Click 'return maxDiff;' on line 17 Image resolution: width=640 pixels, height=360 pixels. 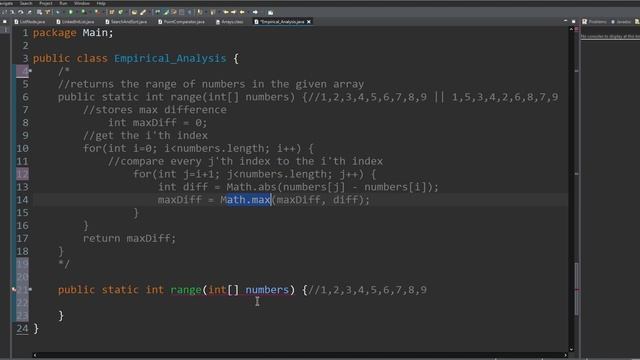pos(129,238)
